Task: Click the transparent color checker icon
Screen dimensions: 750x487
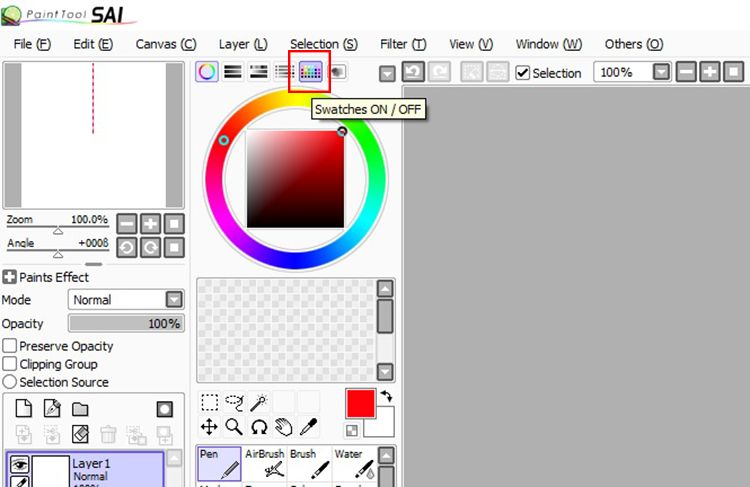Action: coord(352,431)
